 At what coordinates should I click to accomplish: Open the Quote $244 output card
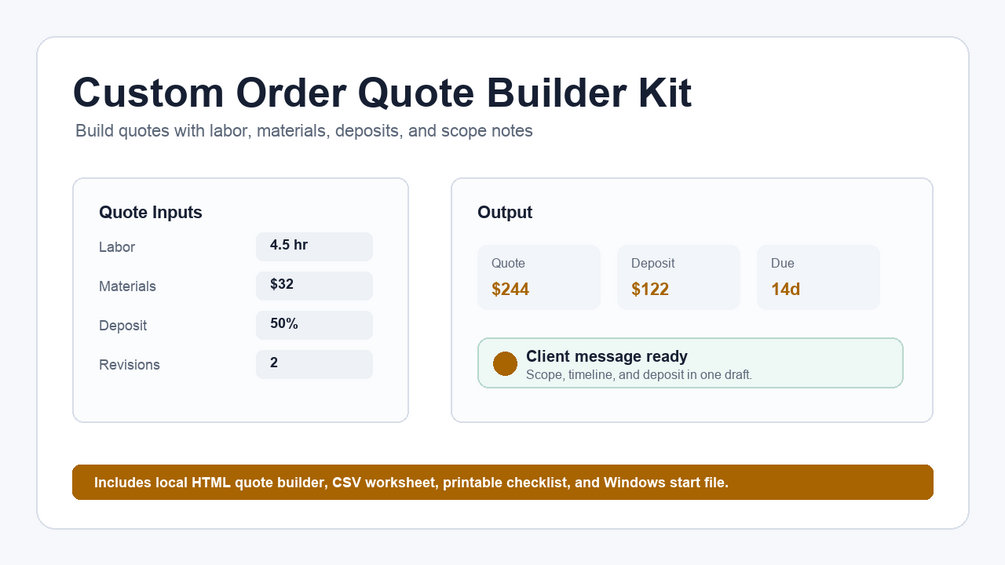[539, 277]
